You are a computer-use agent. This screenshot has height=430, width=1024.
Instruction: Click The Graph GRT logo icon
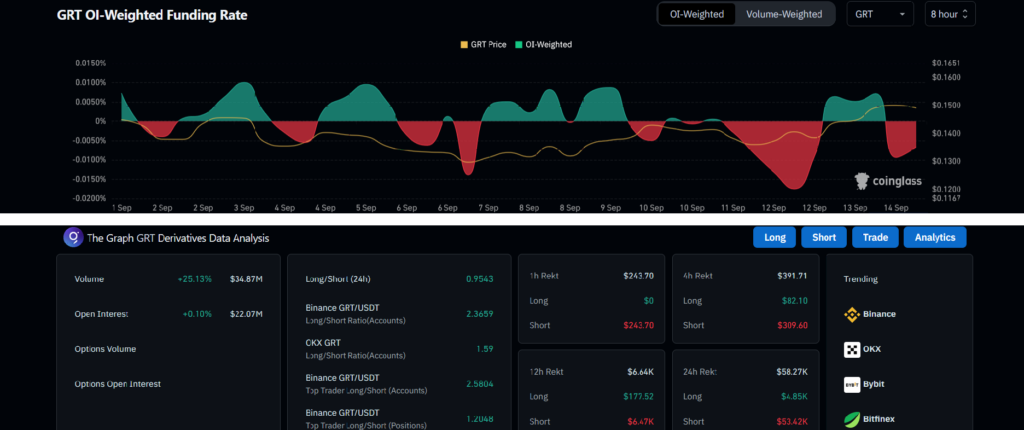73,237
